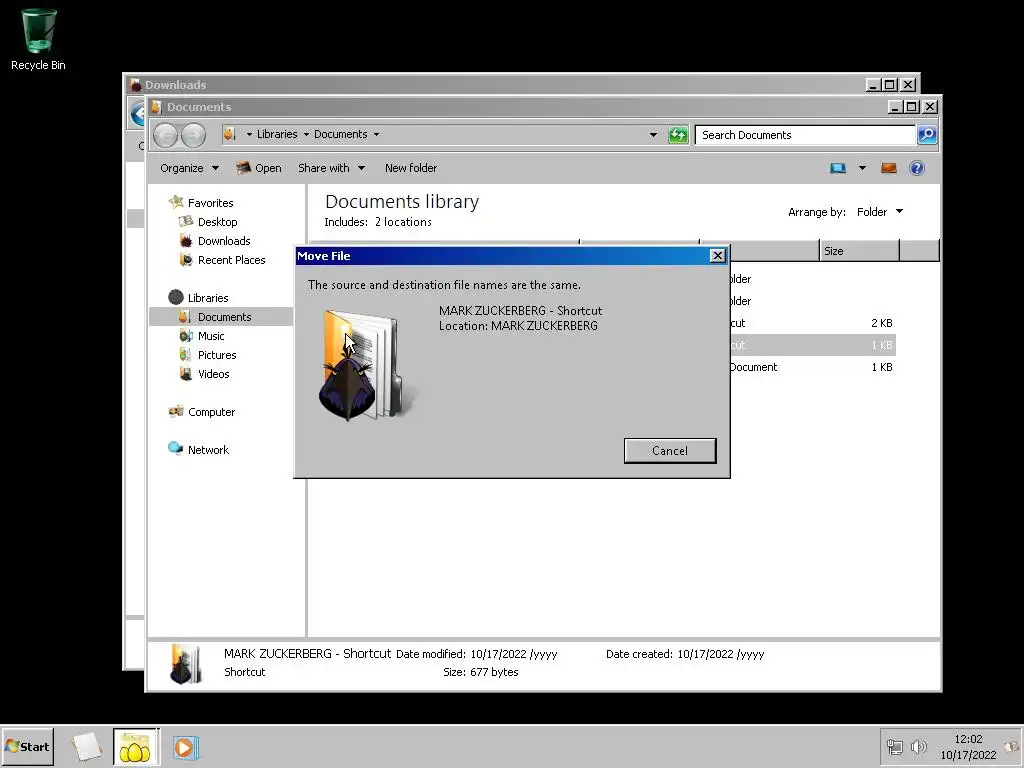Screen dimensions: 1024x768
Task: Open the Help question mark icon
Action: (917, 168)
